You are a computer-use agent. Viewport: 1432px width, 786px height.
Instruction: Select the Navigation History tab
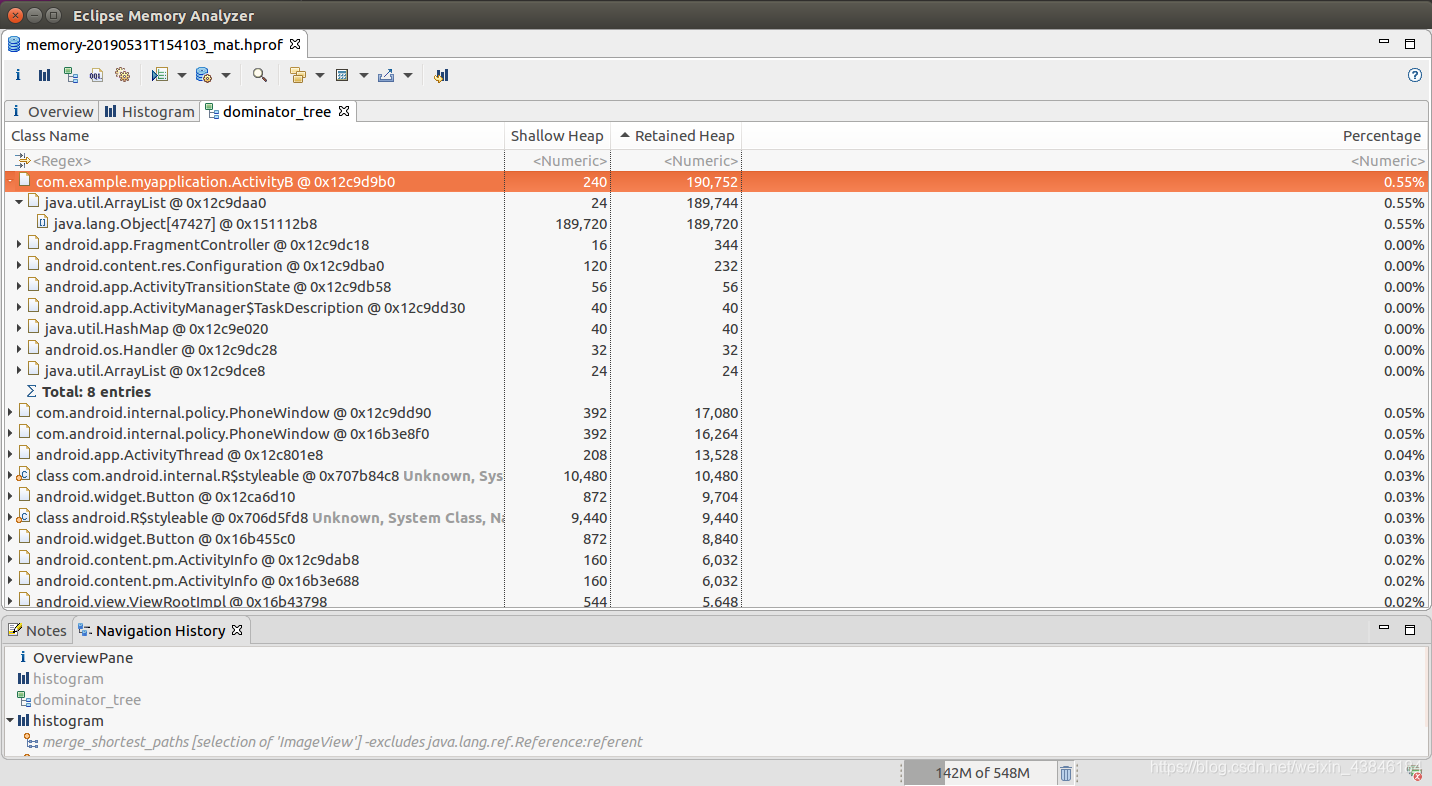point(160,630)
